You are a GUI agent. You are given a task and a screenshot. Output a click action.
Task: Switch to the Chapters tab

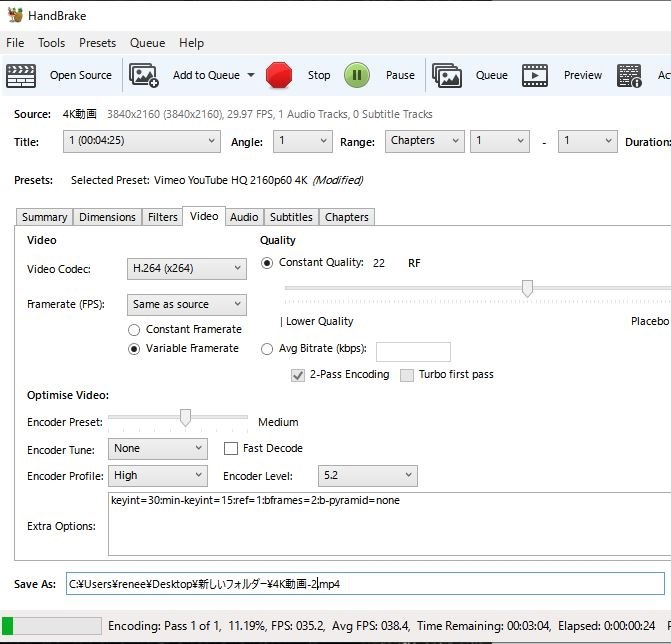[x=347, y=217]
